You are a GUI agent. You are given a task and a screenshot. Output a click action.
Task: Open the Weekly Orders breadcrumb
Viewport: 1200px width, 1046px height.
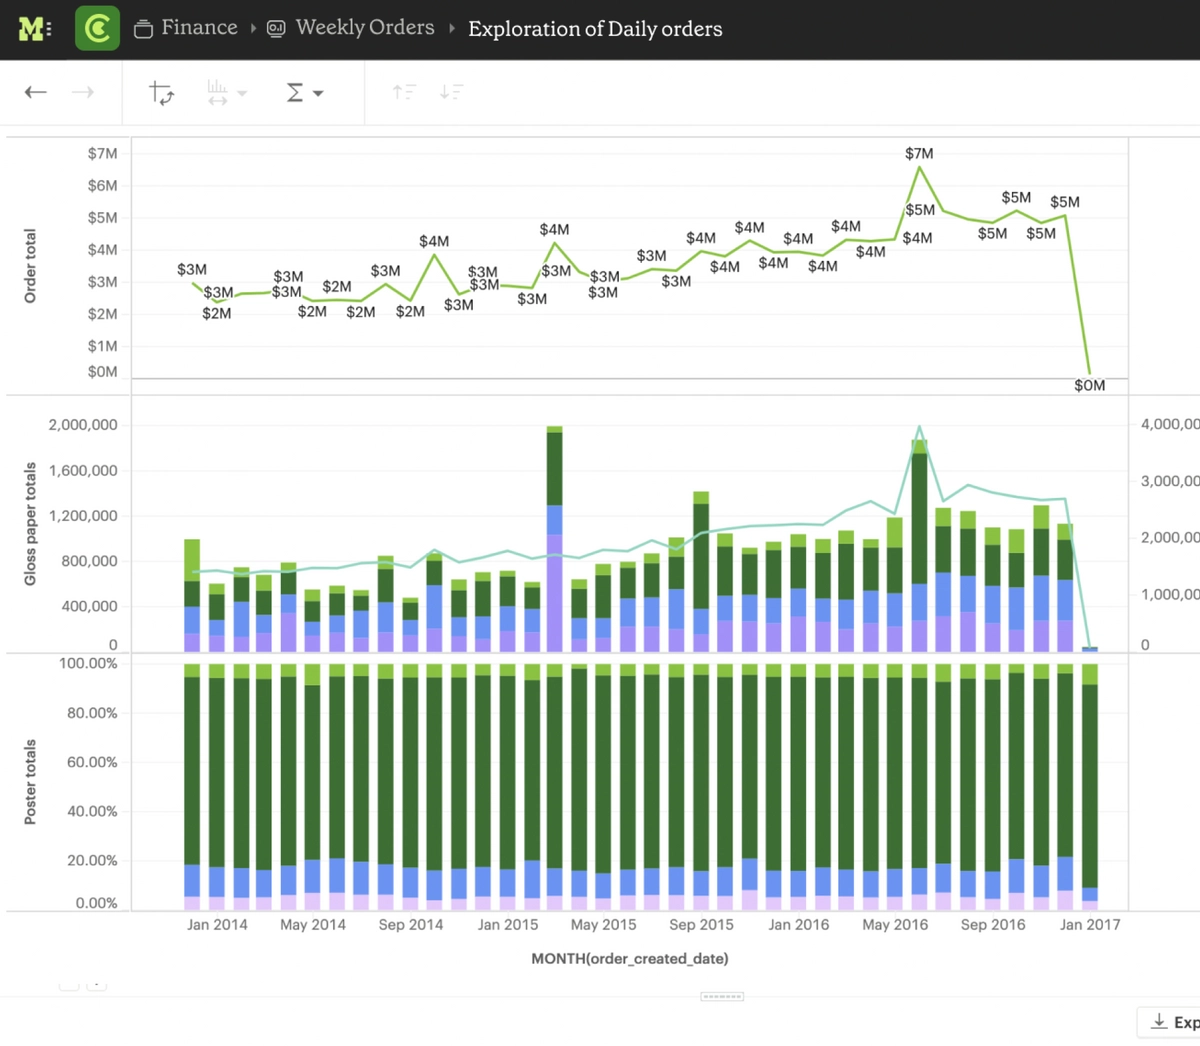click(364, 27)
